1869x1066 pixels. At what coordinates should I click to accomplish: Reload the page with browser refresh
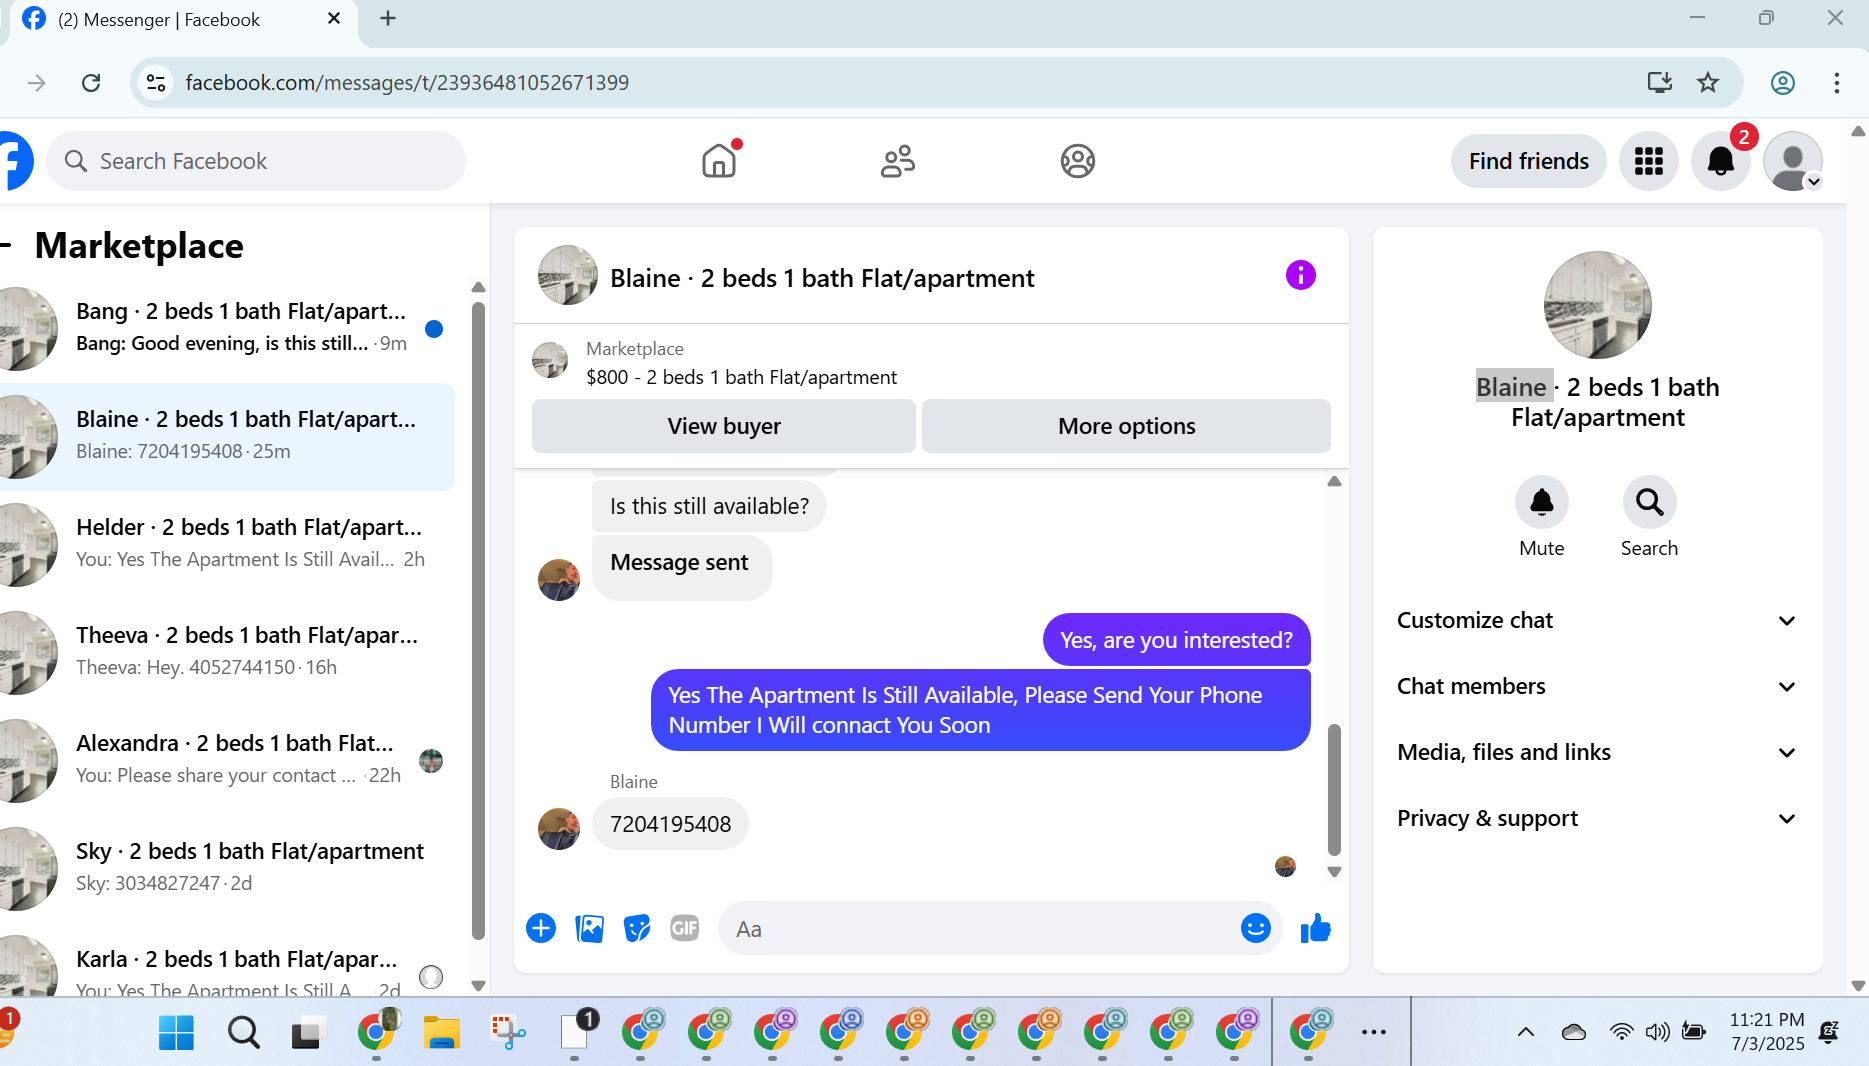[x=91, y=83]
